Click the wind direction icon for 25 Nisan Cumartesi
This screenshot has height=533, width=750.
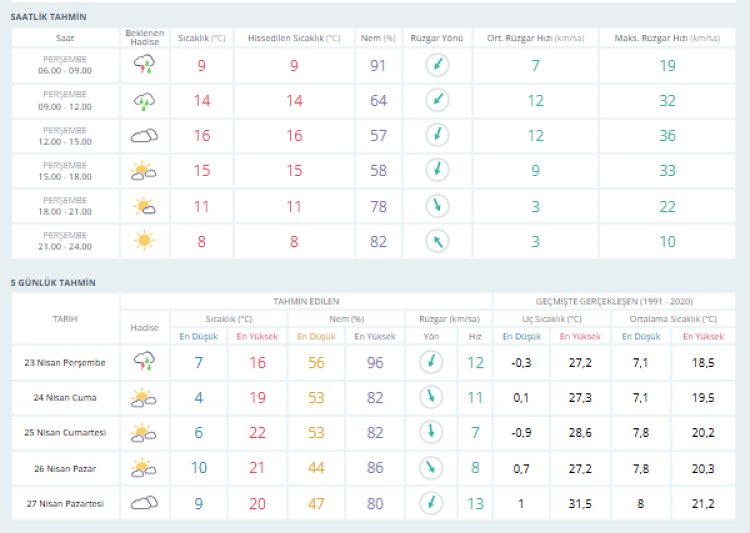431,432
